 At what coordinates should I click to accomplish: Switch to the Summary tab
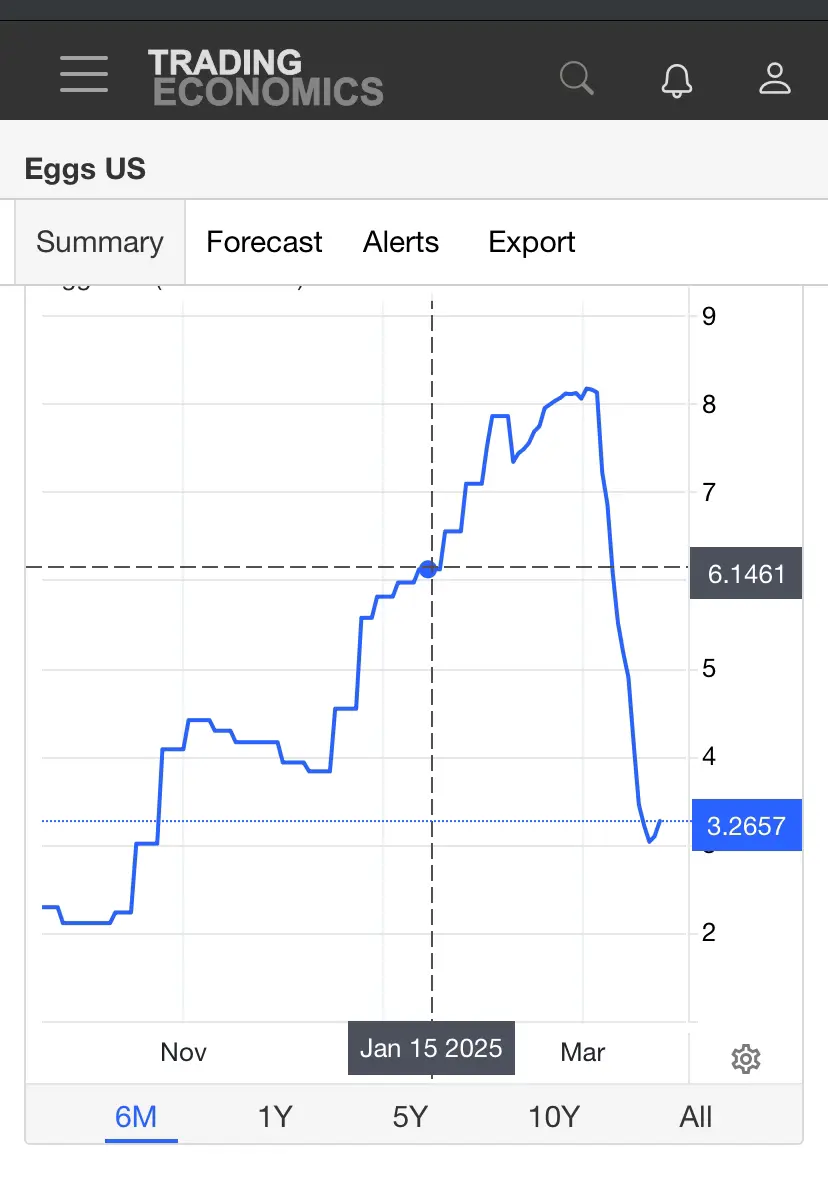point(100,242)
